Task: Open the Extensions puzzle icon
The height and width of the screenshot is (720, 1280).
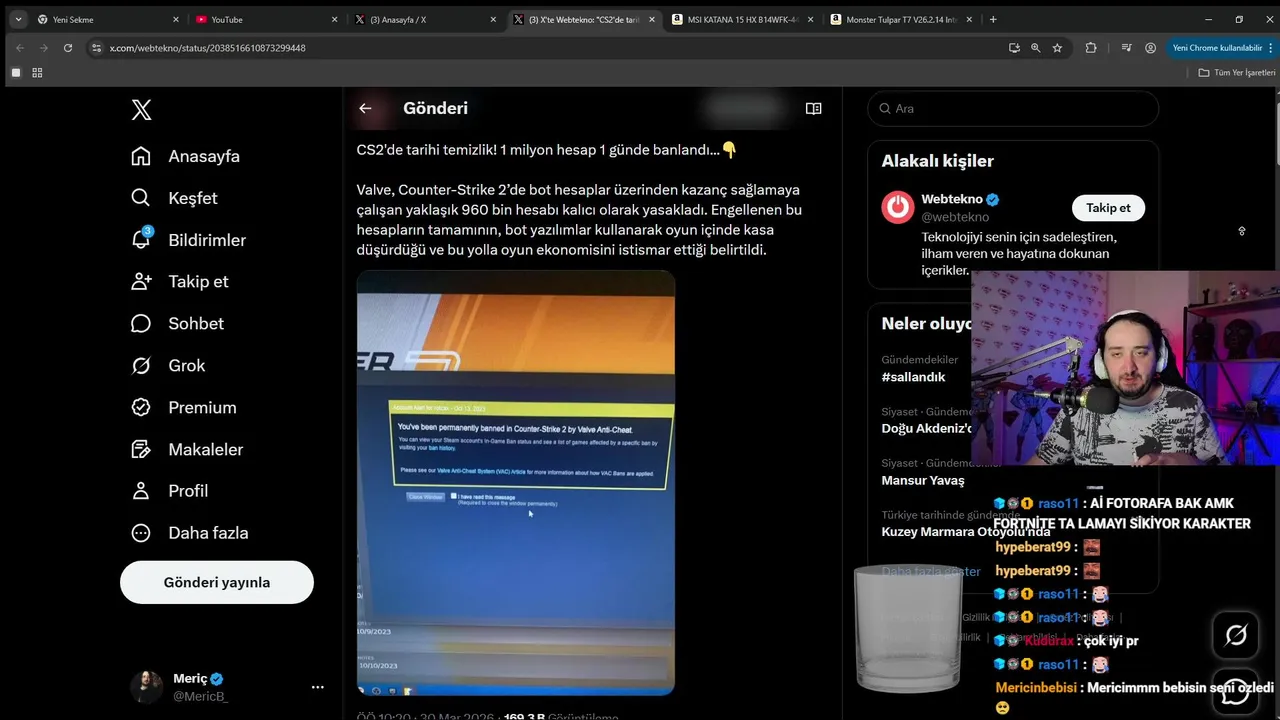Action: coord(1091,48)
